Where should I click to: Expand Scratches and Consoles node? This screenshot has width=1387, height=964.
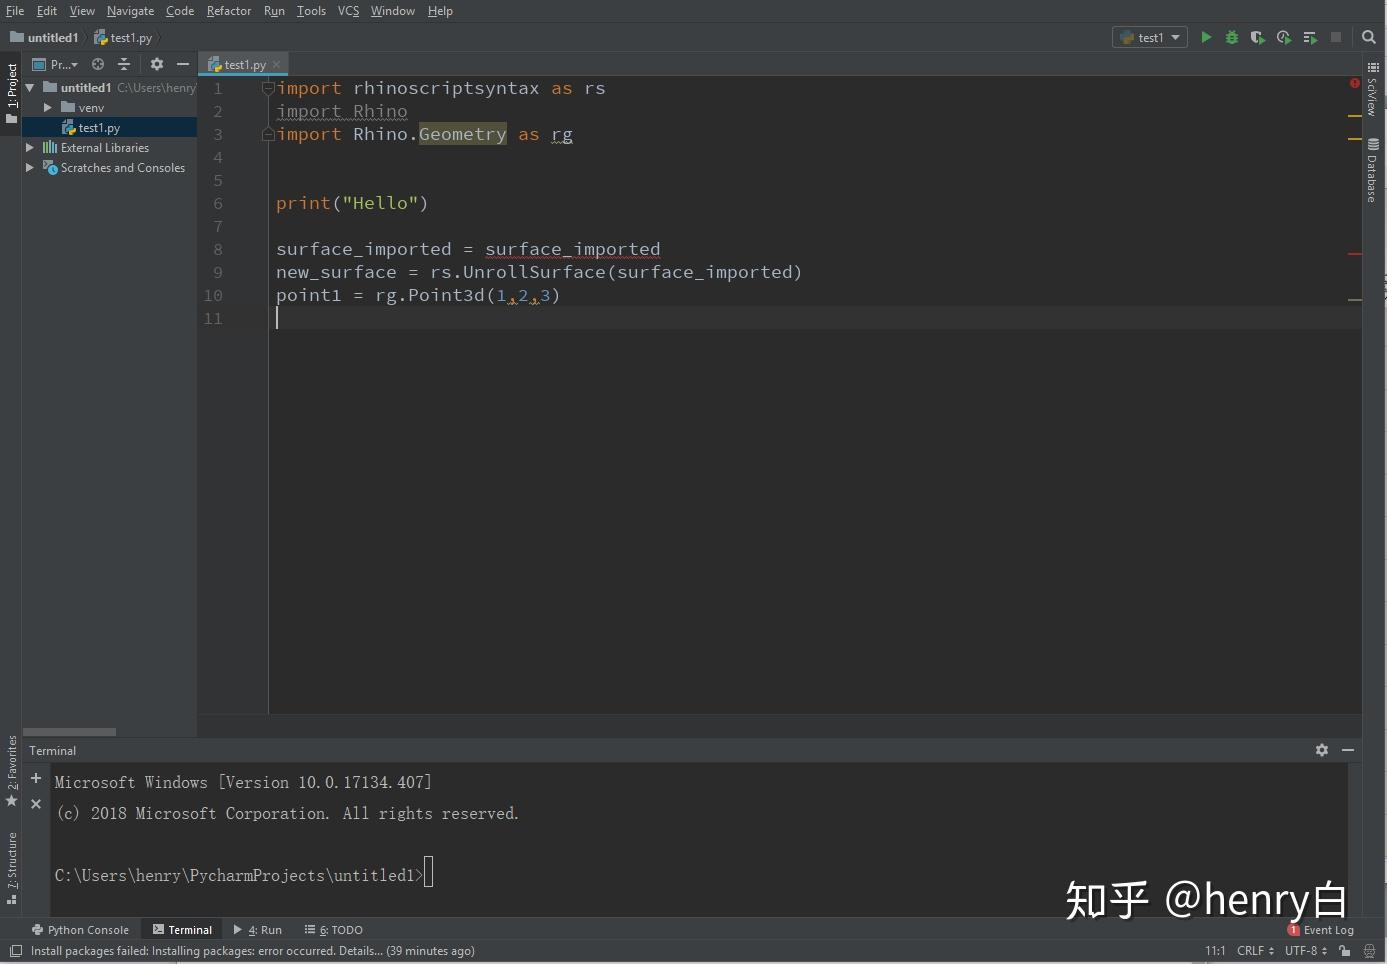pos(30,168)
